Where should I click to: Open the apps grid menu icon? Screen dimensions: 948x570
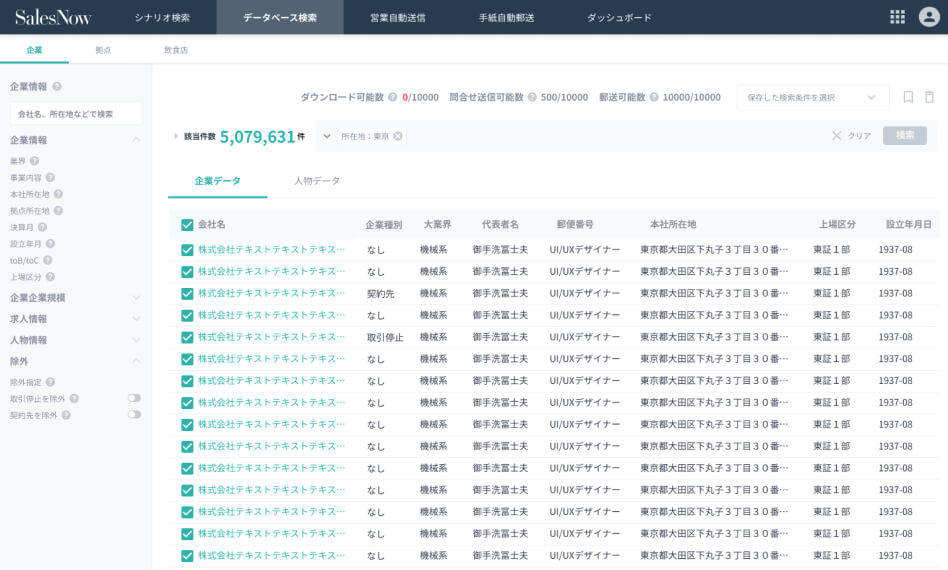click(x=897, y=17)
